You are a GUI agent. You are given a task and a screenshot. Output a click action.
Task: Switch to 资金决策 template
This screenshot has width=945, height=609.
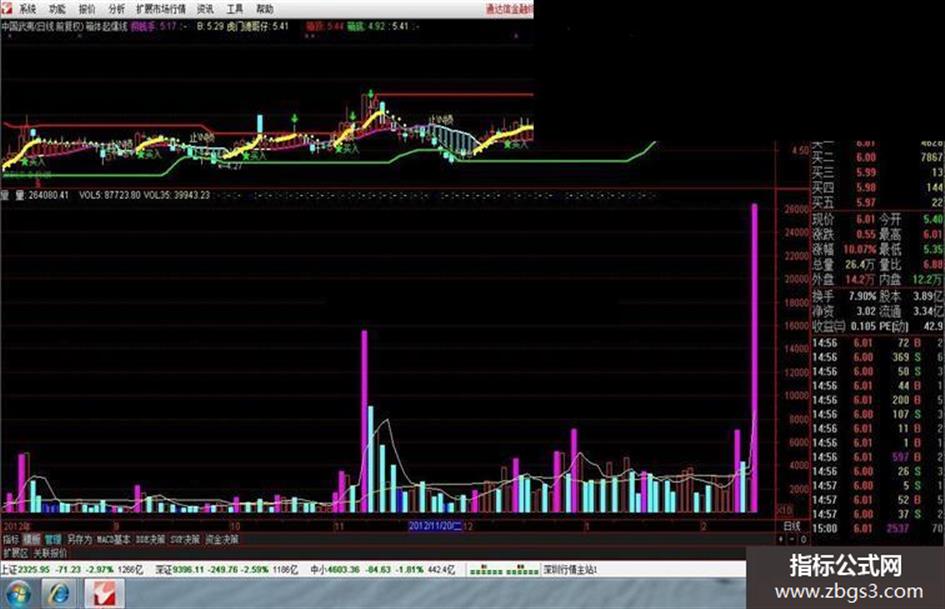[222, 540]
